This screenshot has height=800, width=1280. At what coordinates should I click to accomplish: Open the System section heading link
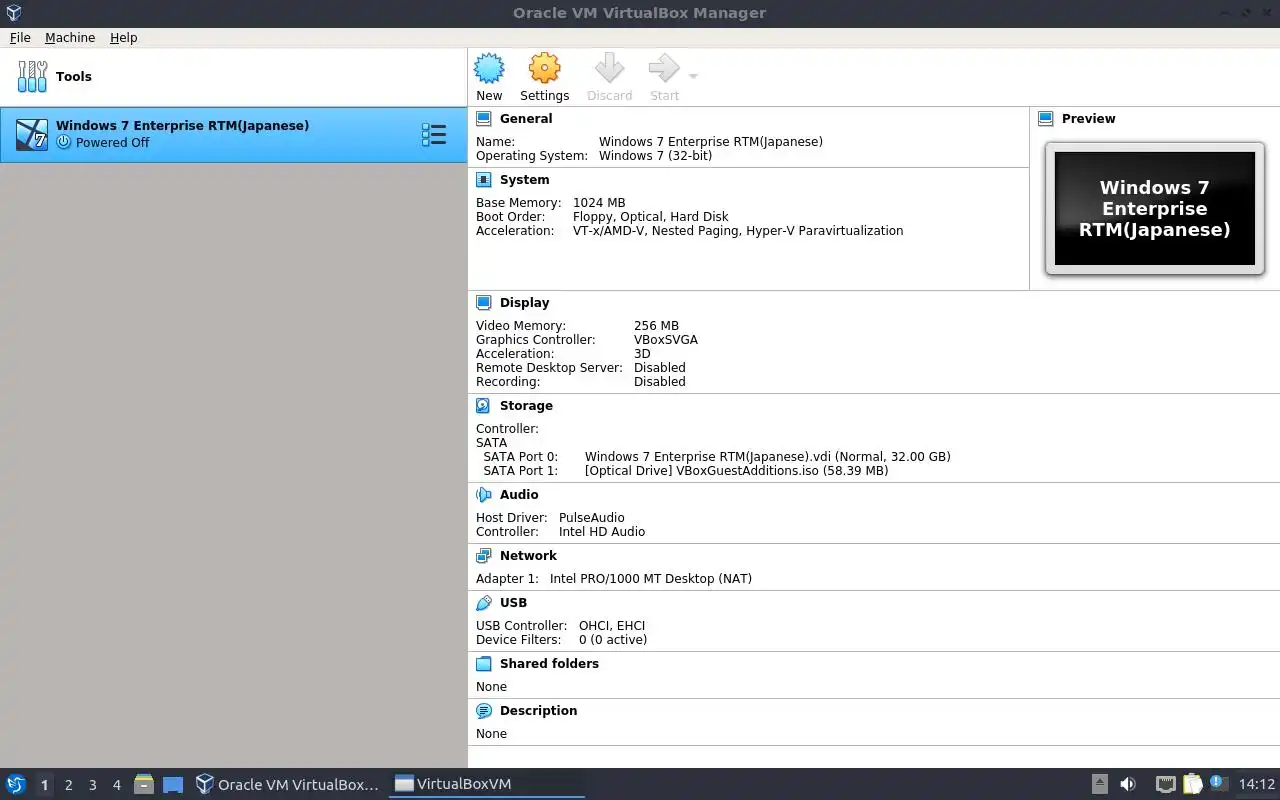tap(525, 180)
